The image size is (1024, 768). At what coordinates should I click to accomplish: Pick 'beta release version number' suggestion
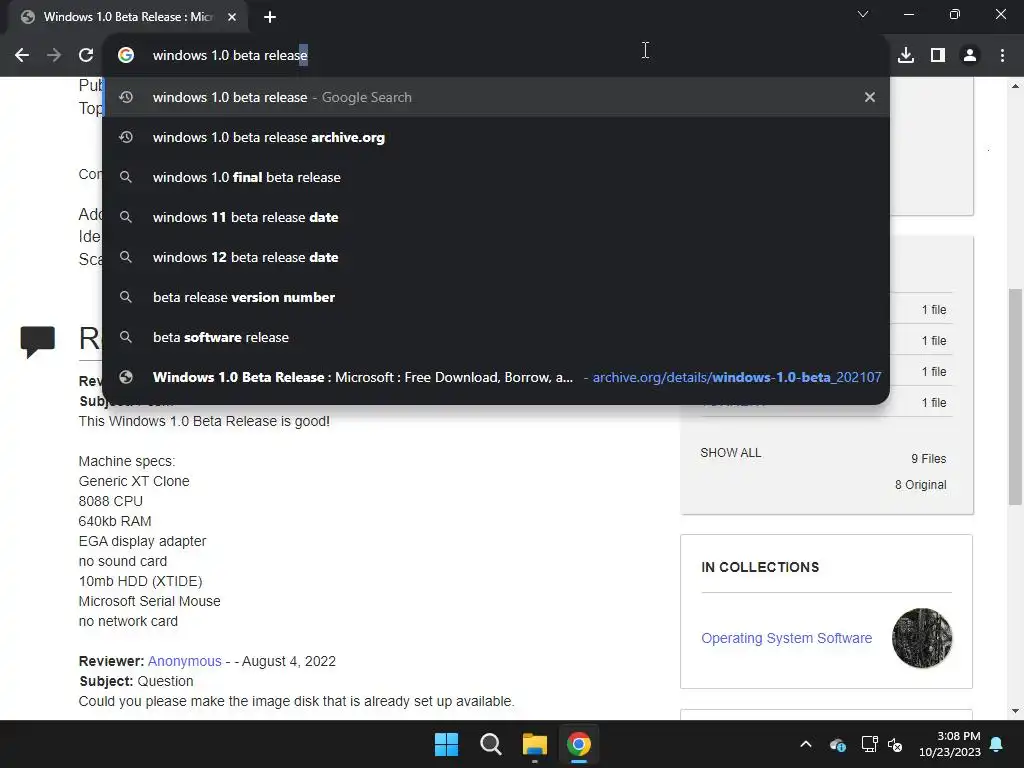coord(496,297)
